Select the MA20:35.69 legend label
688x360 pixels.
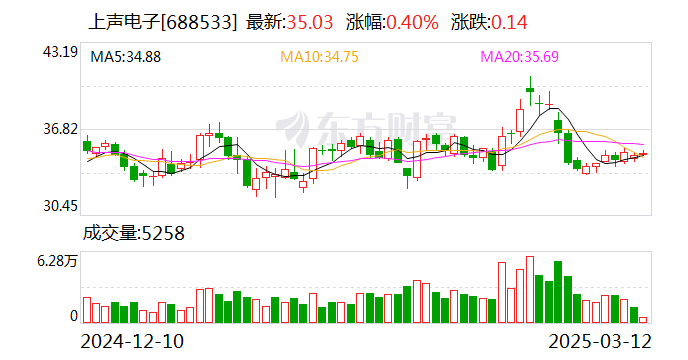(519, 57)
